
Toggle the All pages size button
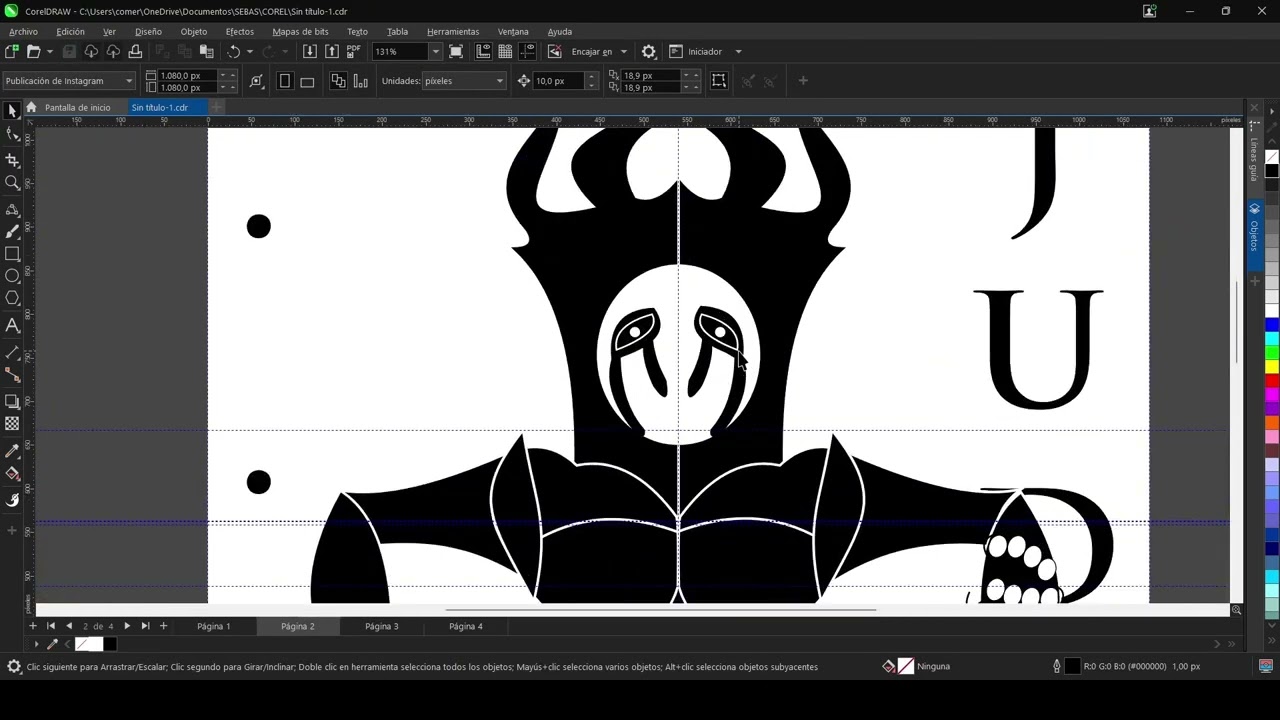point(338,81)
